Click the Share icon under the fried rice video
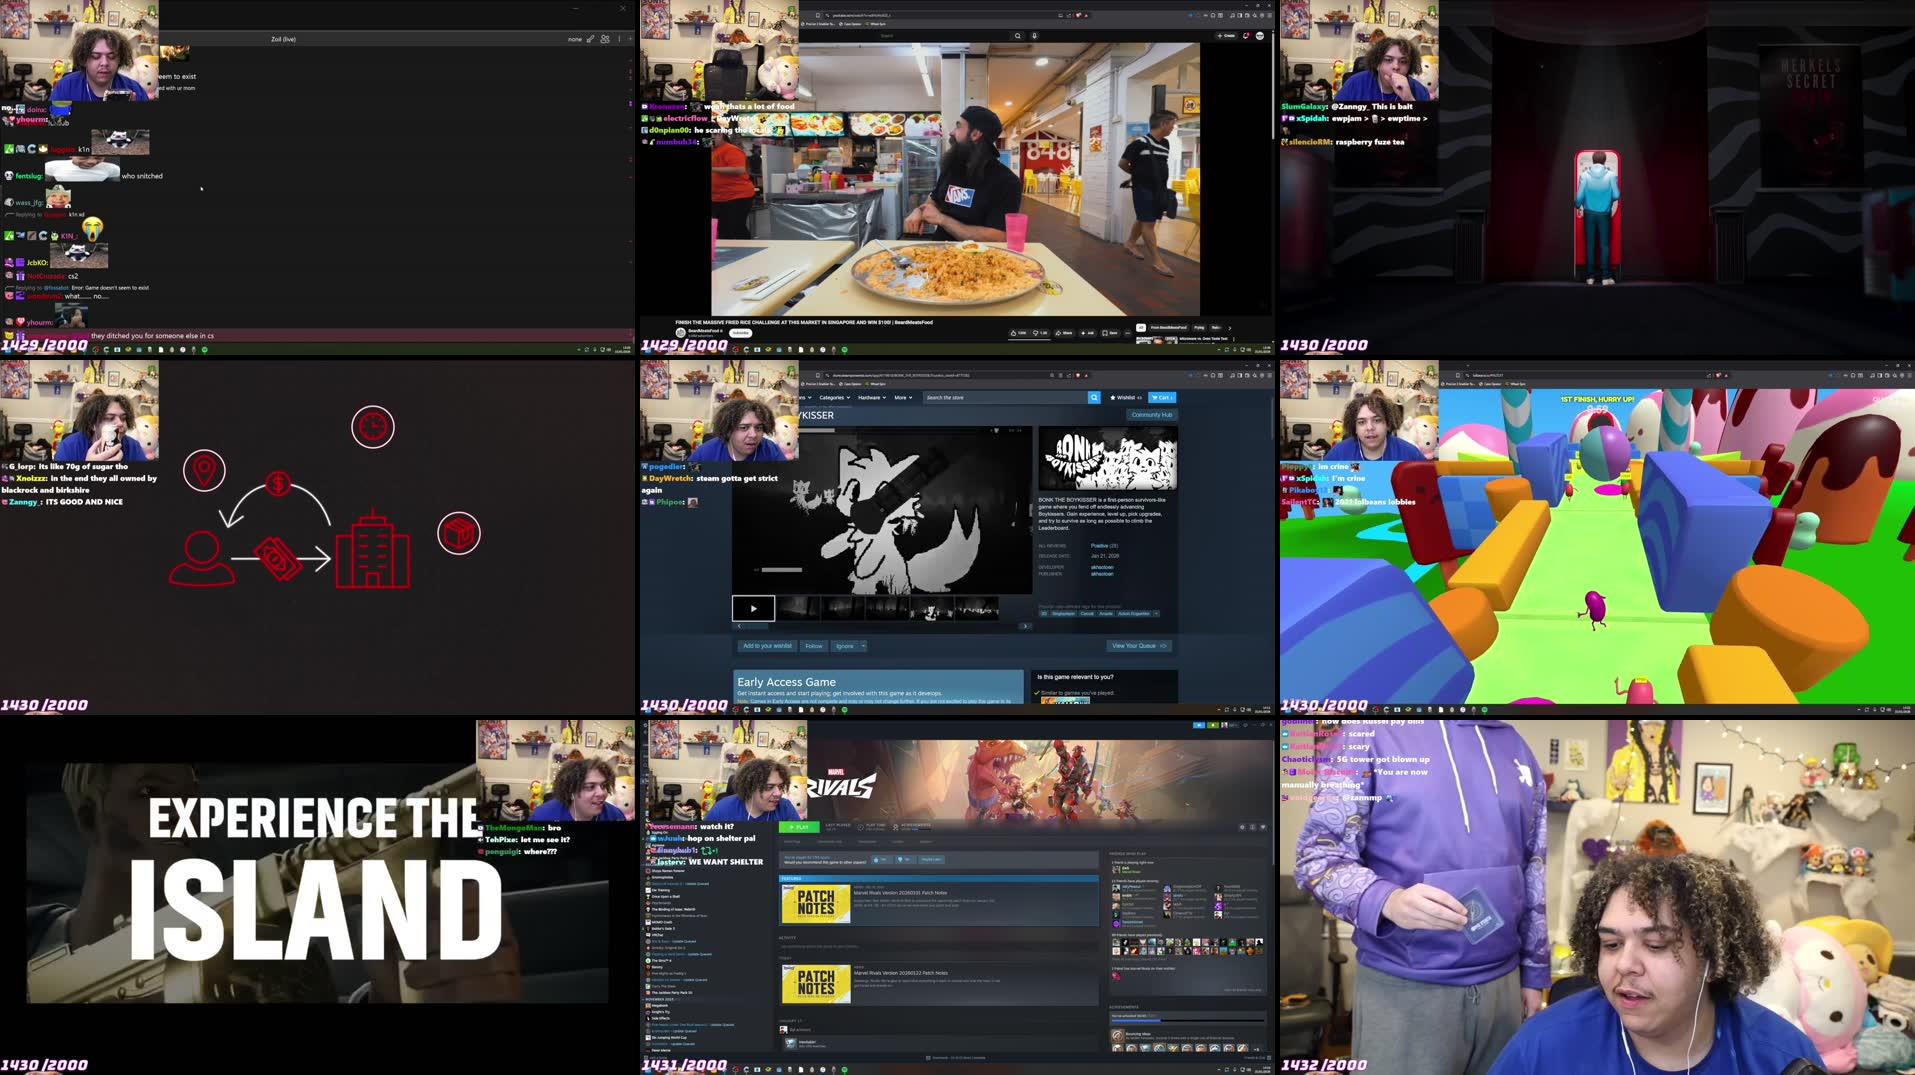 (x=1059, y=333)
